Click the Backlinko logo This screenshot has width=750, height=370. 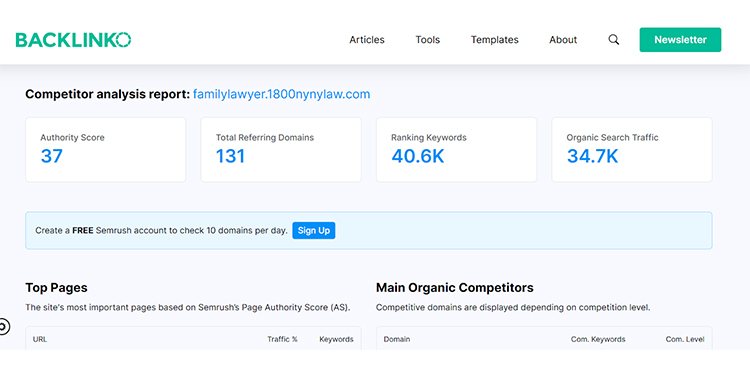73,40
